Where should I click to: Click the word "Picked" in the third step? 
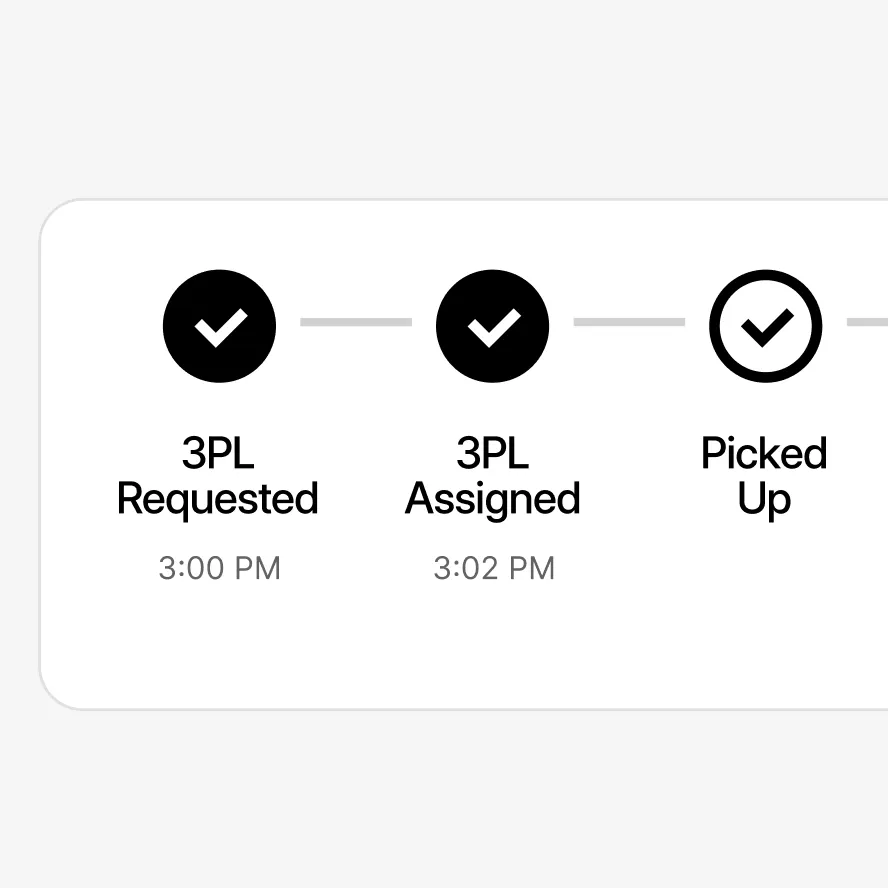coord(764,453)
